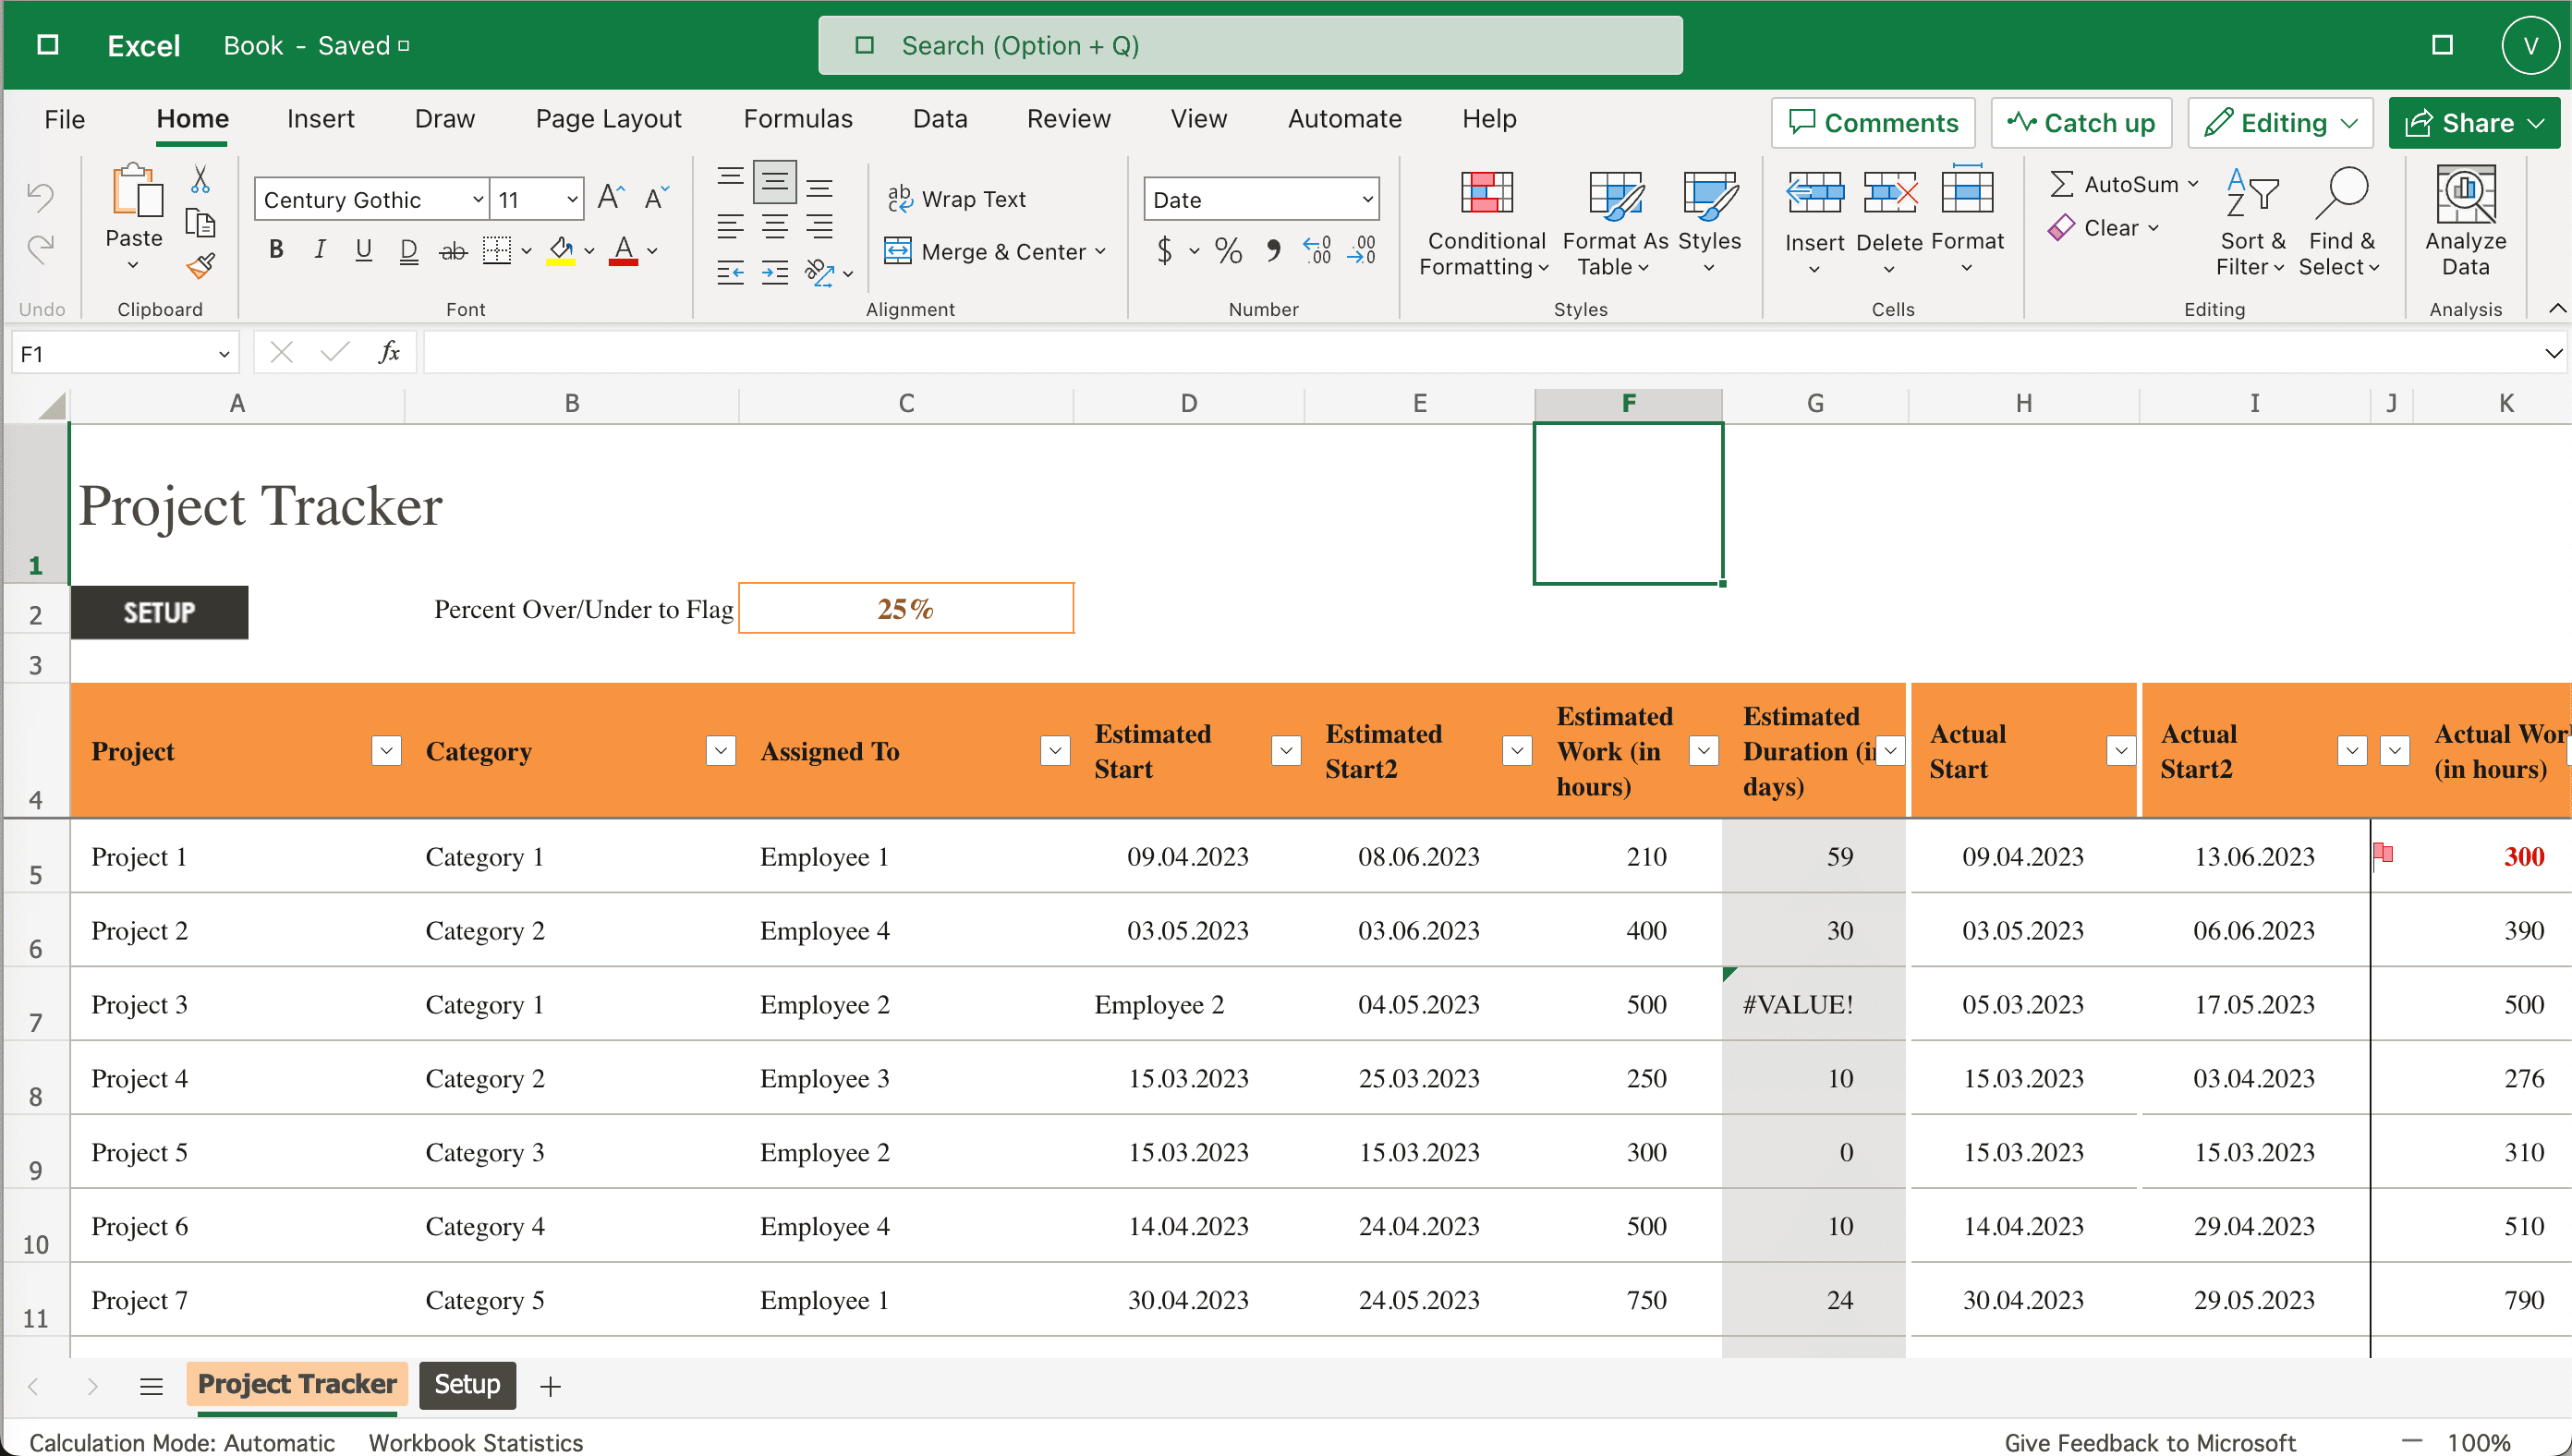Click the Cut scissors icon
Viewport: 2572px width, 1456px height.
coord(200,180)
